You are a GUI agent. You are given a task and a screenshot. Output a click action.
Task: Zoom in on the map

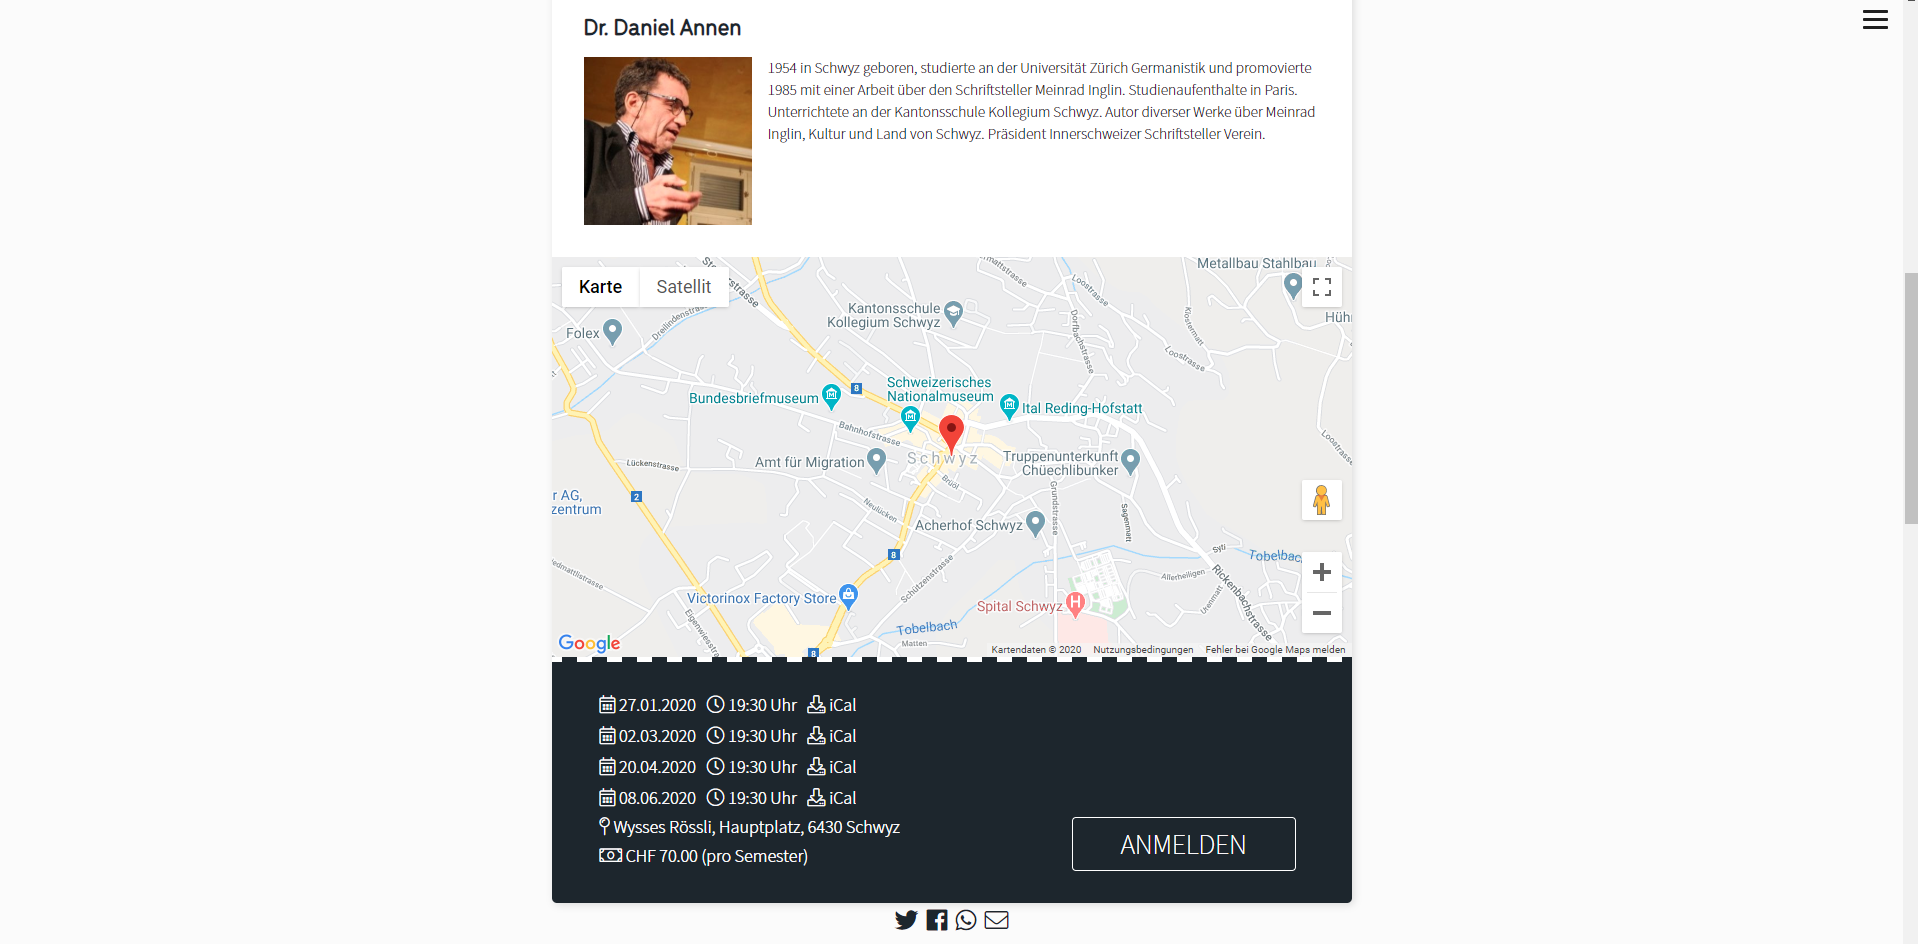1321,572
